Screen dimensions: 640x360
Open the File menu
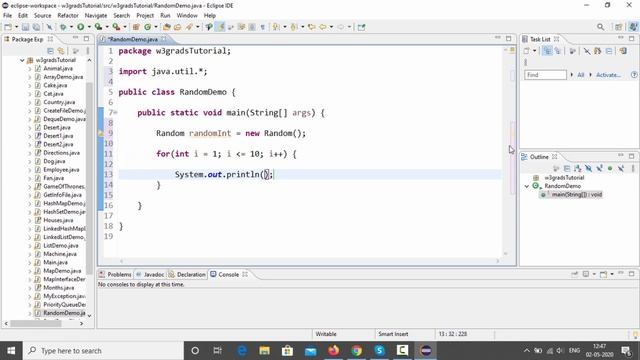click(7, 16)
